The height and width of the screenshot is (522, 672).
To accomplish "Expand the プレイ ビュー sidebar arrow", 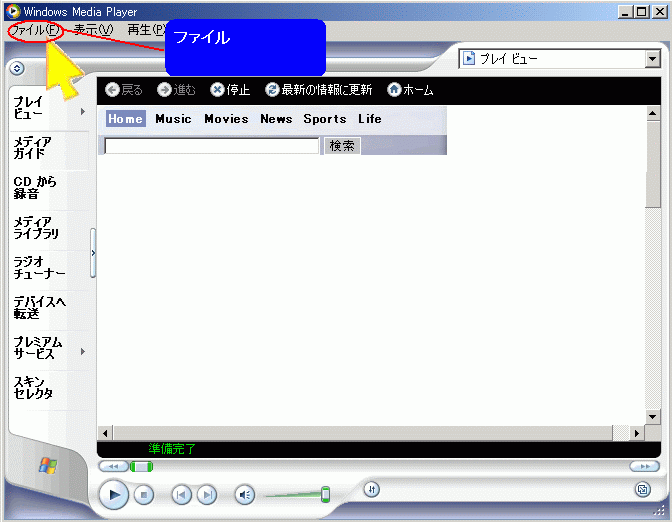I will tap(83, 111).
